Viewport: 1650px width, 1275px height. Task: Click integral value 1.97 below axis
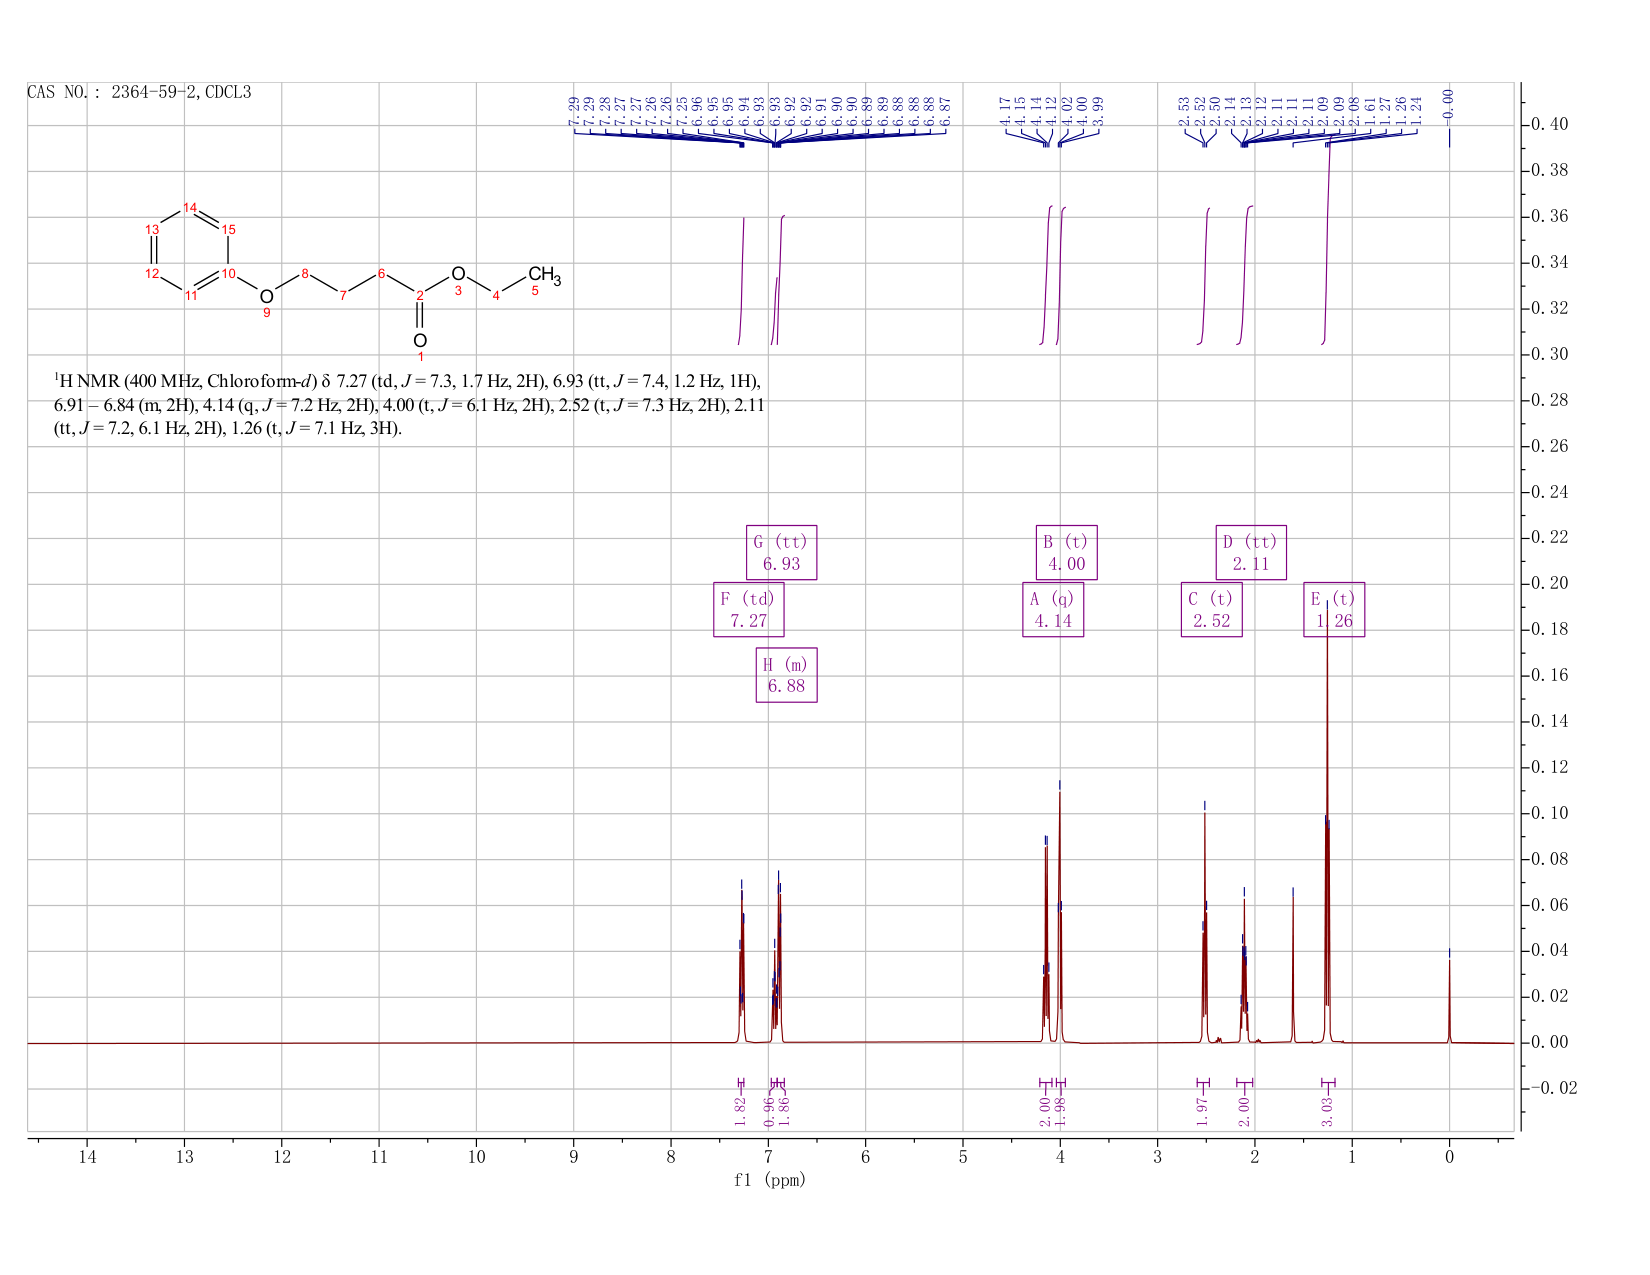1202,1110
